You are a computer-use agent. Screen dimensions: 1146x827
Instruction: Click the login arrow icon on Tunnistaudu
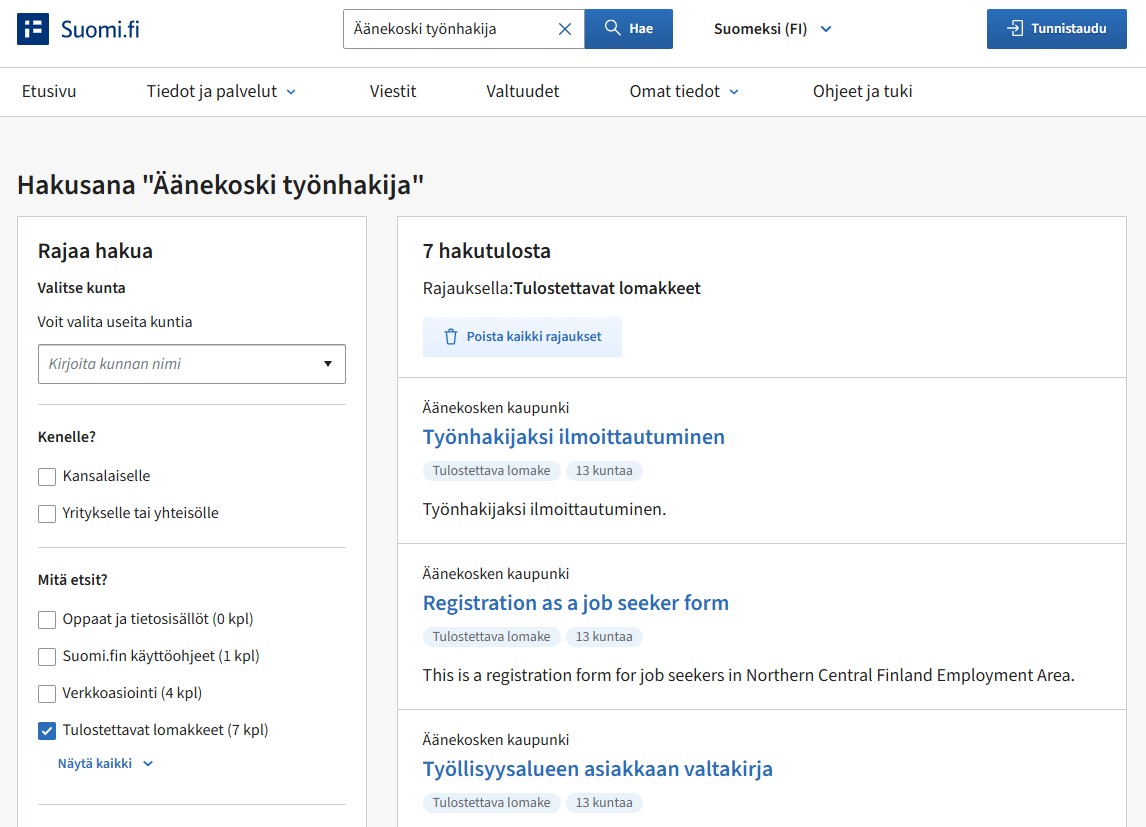(x=1014, y=28)
